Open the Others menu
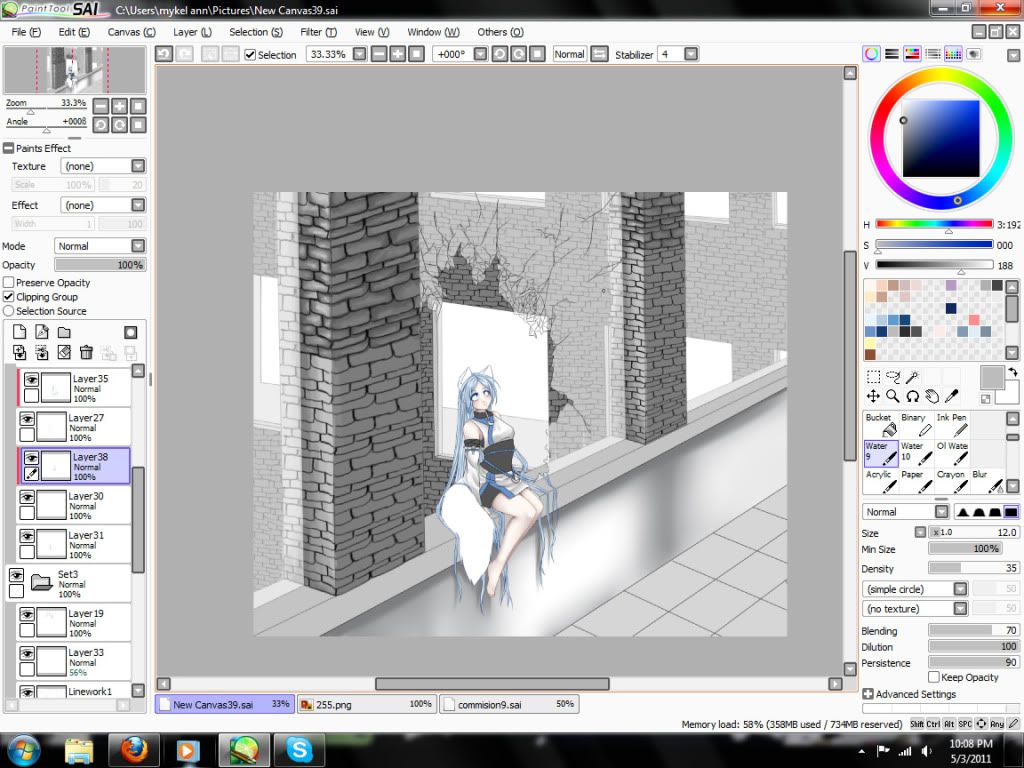Screen dimensions: 1024x768 (500, 32)
